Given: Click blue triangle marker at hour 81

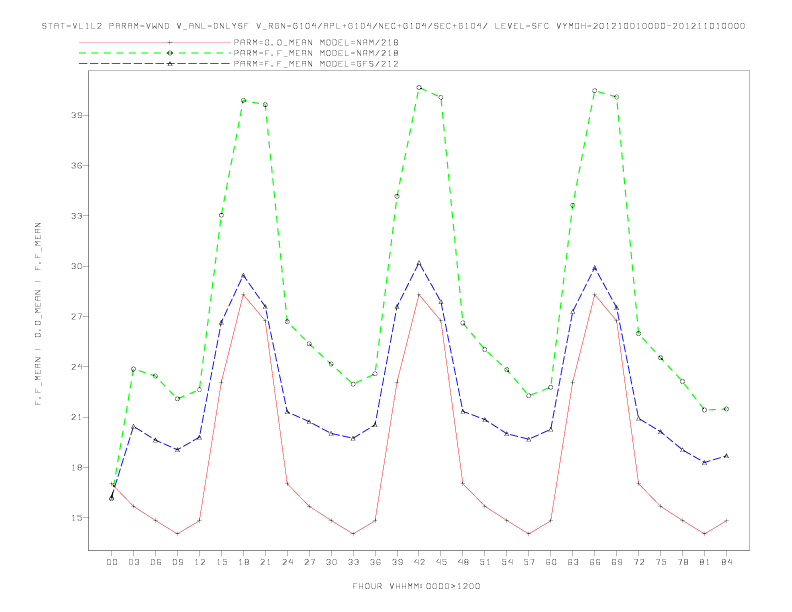Looking at the screenshot, I should 705,462.
